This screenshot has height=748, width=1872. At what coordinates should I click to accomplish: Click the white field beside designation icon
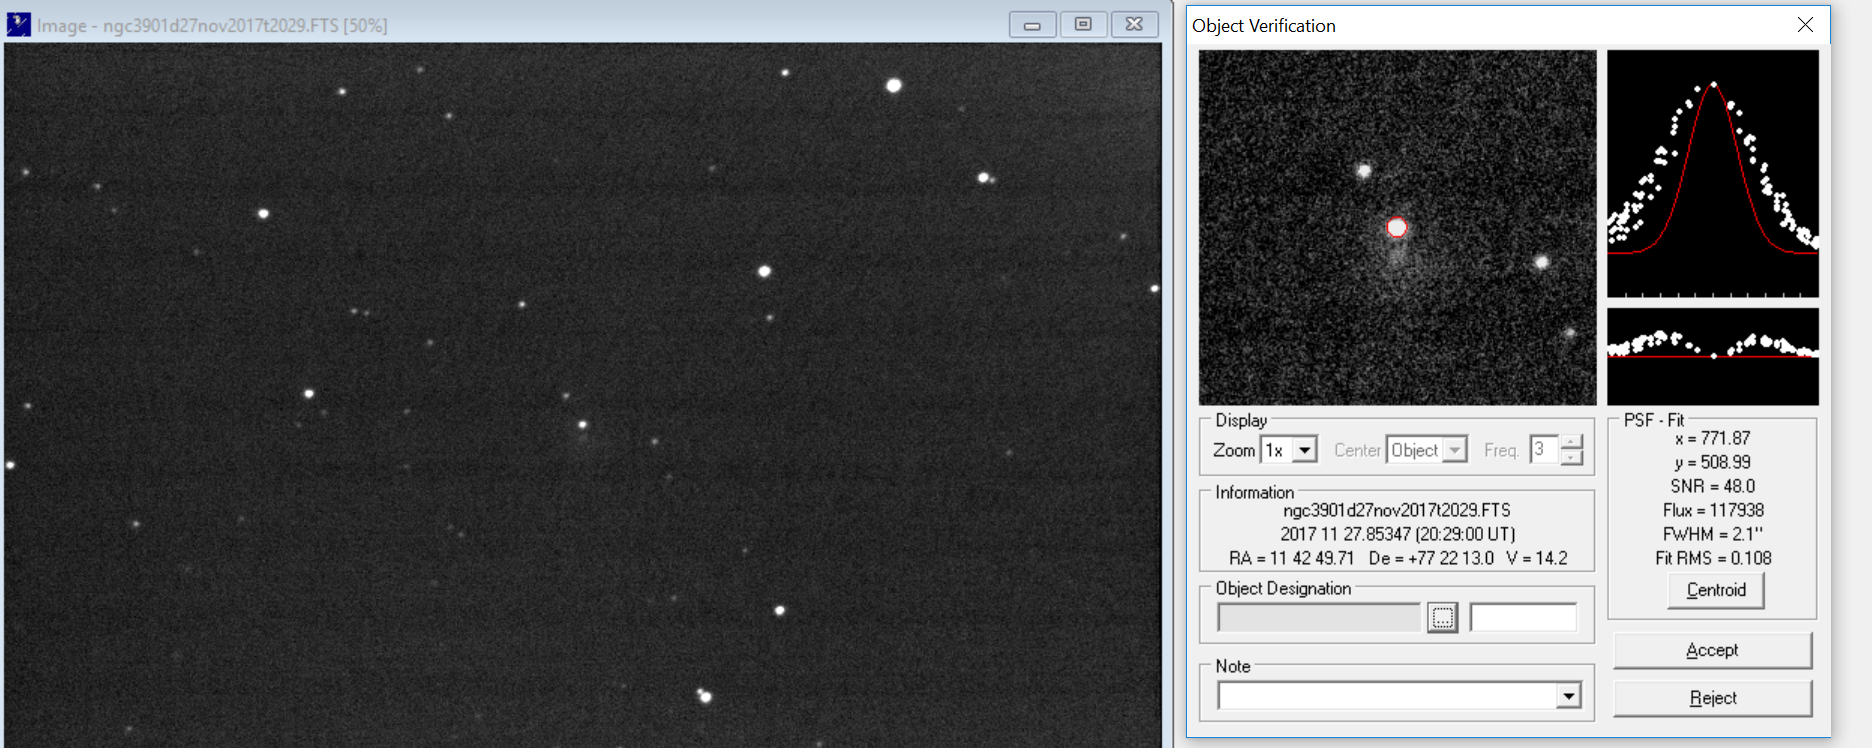[1523, 618]
